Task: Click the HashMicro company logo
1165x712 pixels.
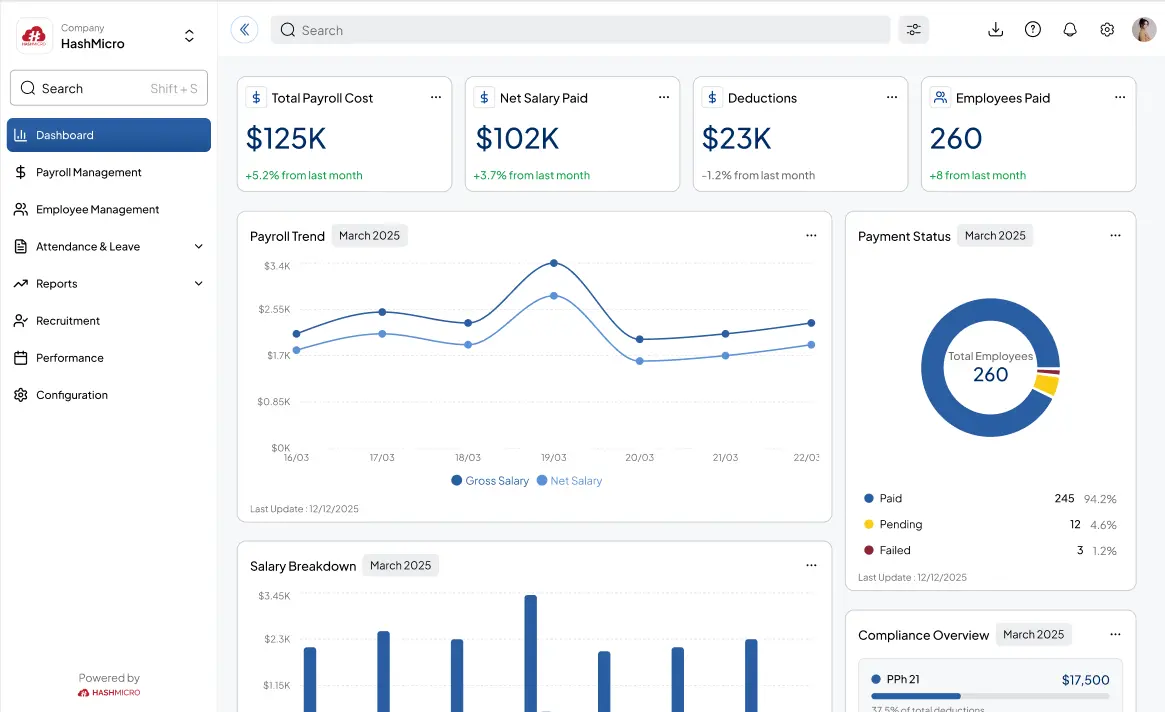Action: click(x=34, y=36)
